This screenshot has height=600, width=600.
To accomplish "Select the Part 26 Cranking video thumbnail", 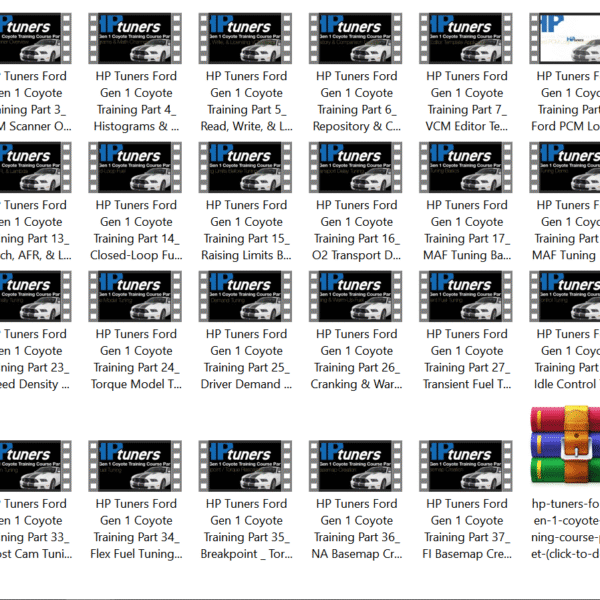I will pyautogui.click(x=355, y=296).
